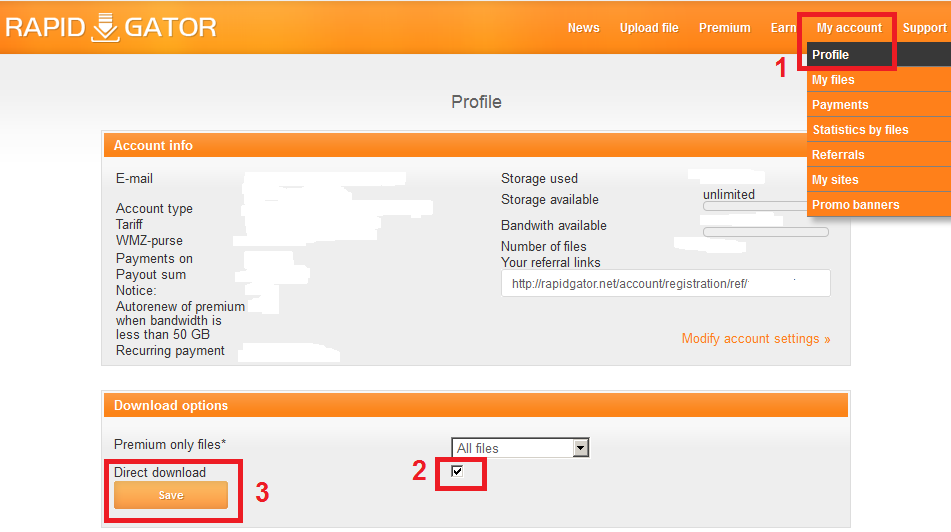
Task: Click the 'Your referral links' label
Action: click(x=551, y=263)
